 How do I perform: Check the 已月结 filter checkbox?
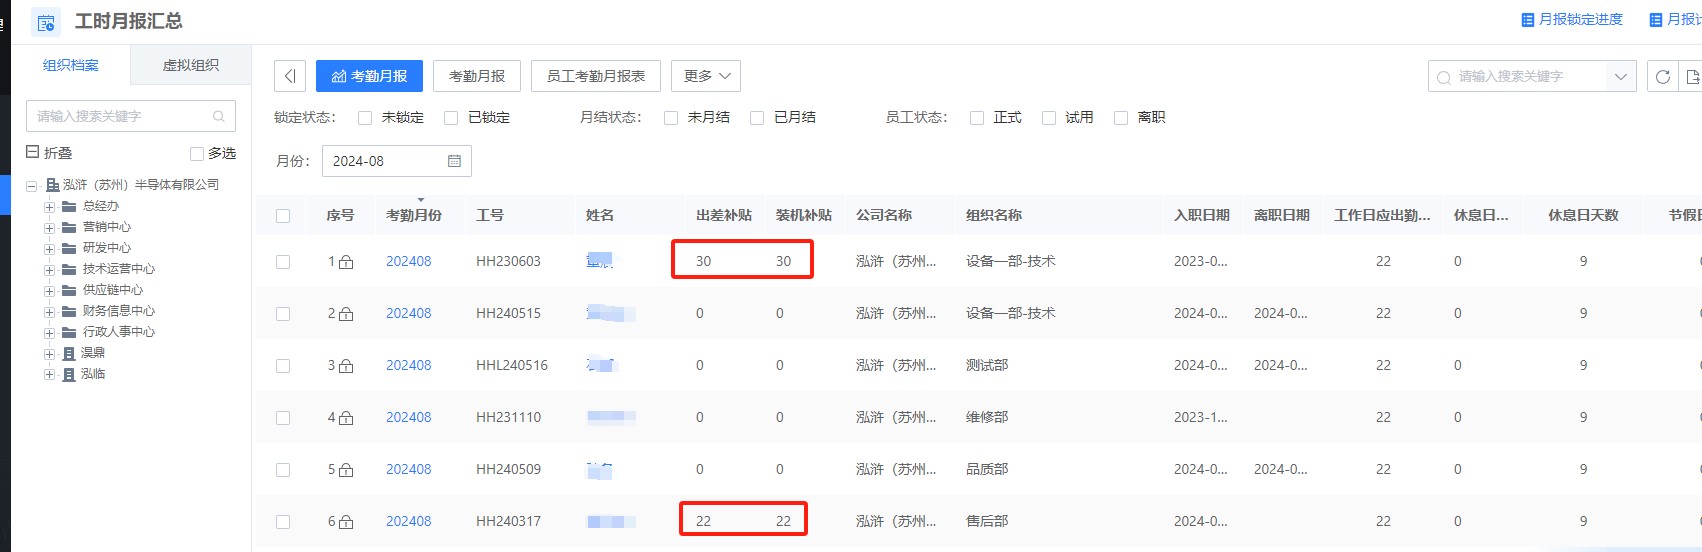tap(757, 118)
